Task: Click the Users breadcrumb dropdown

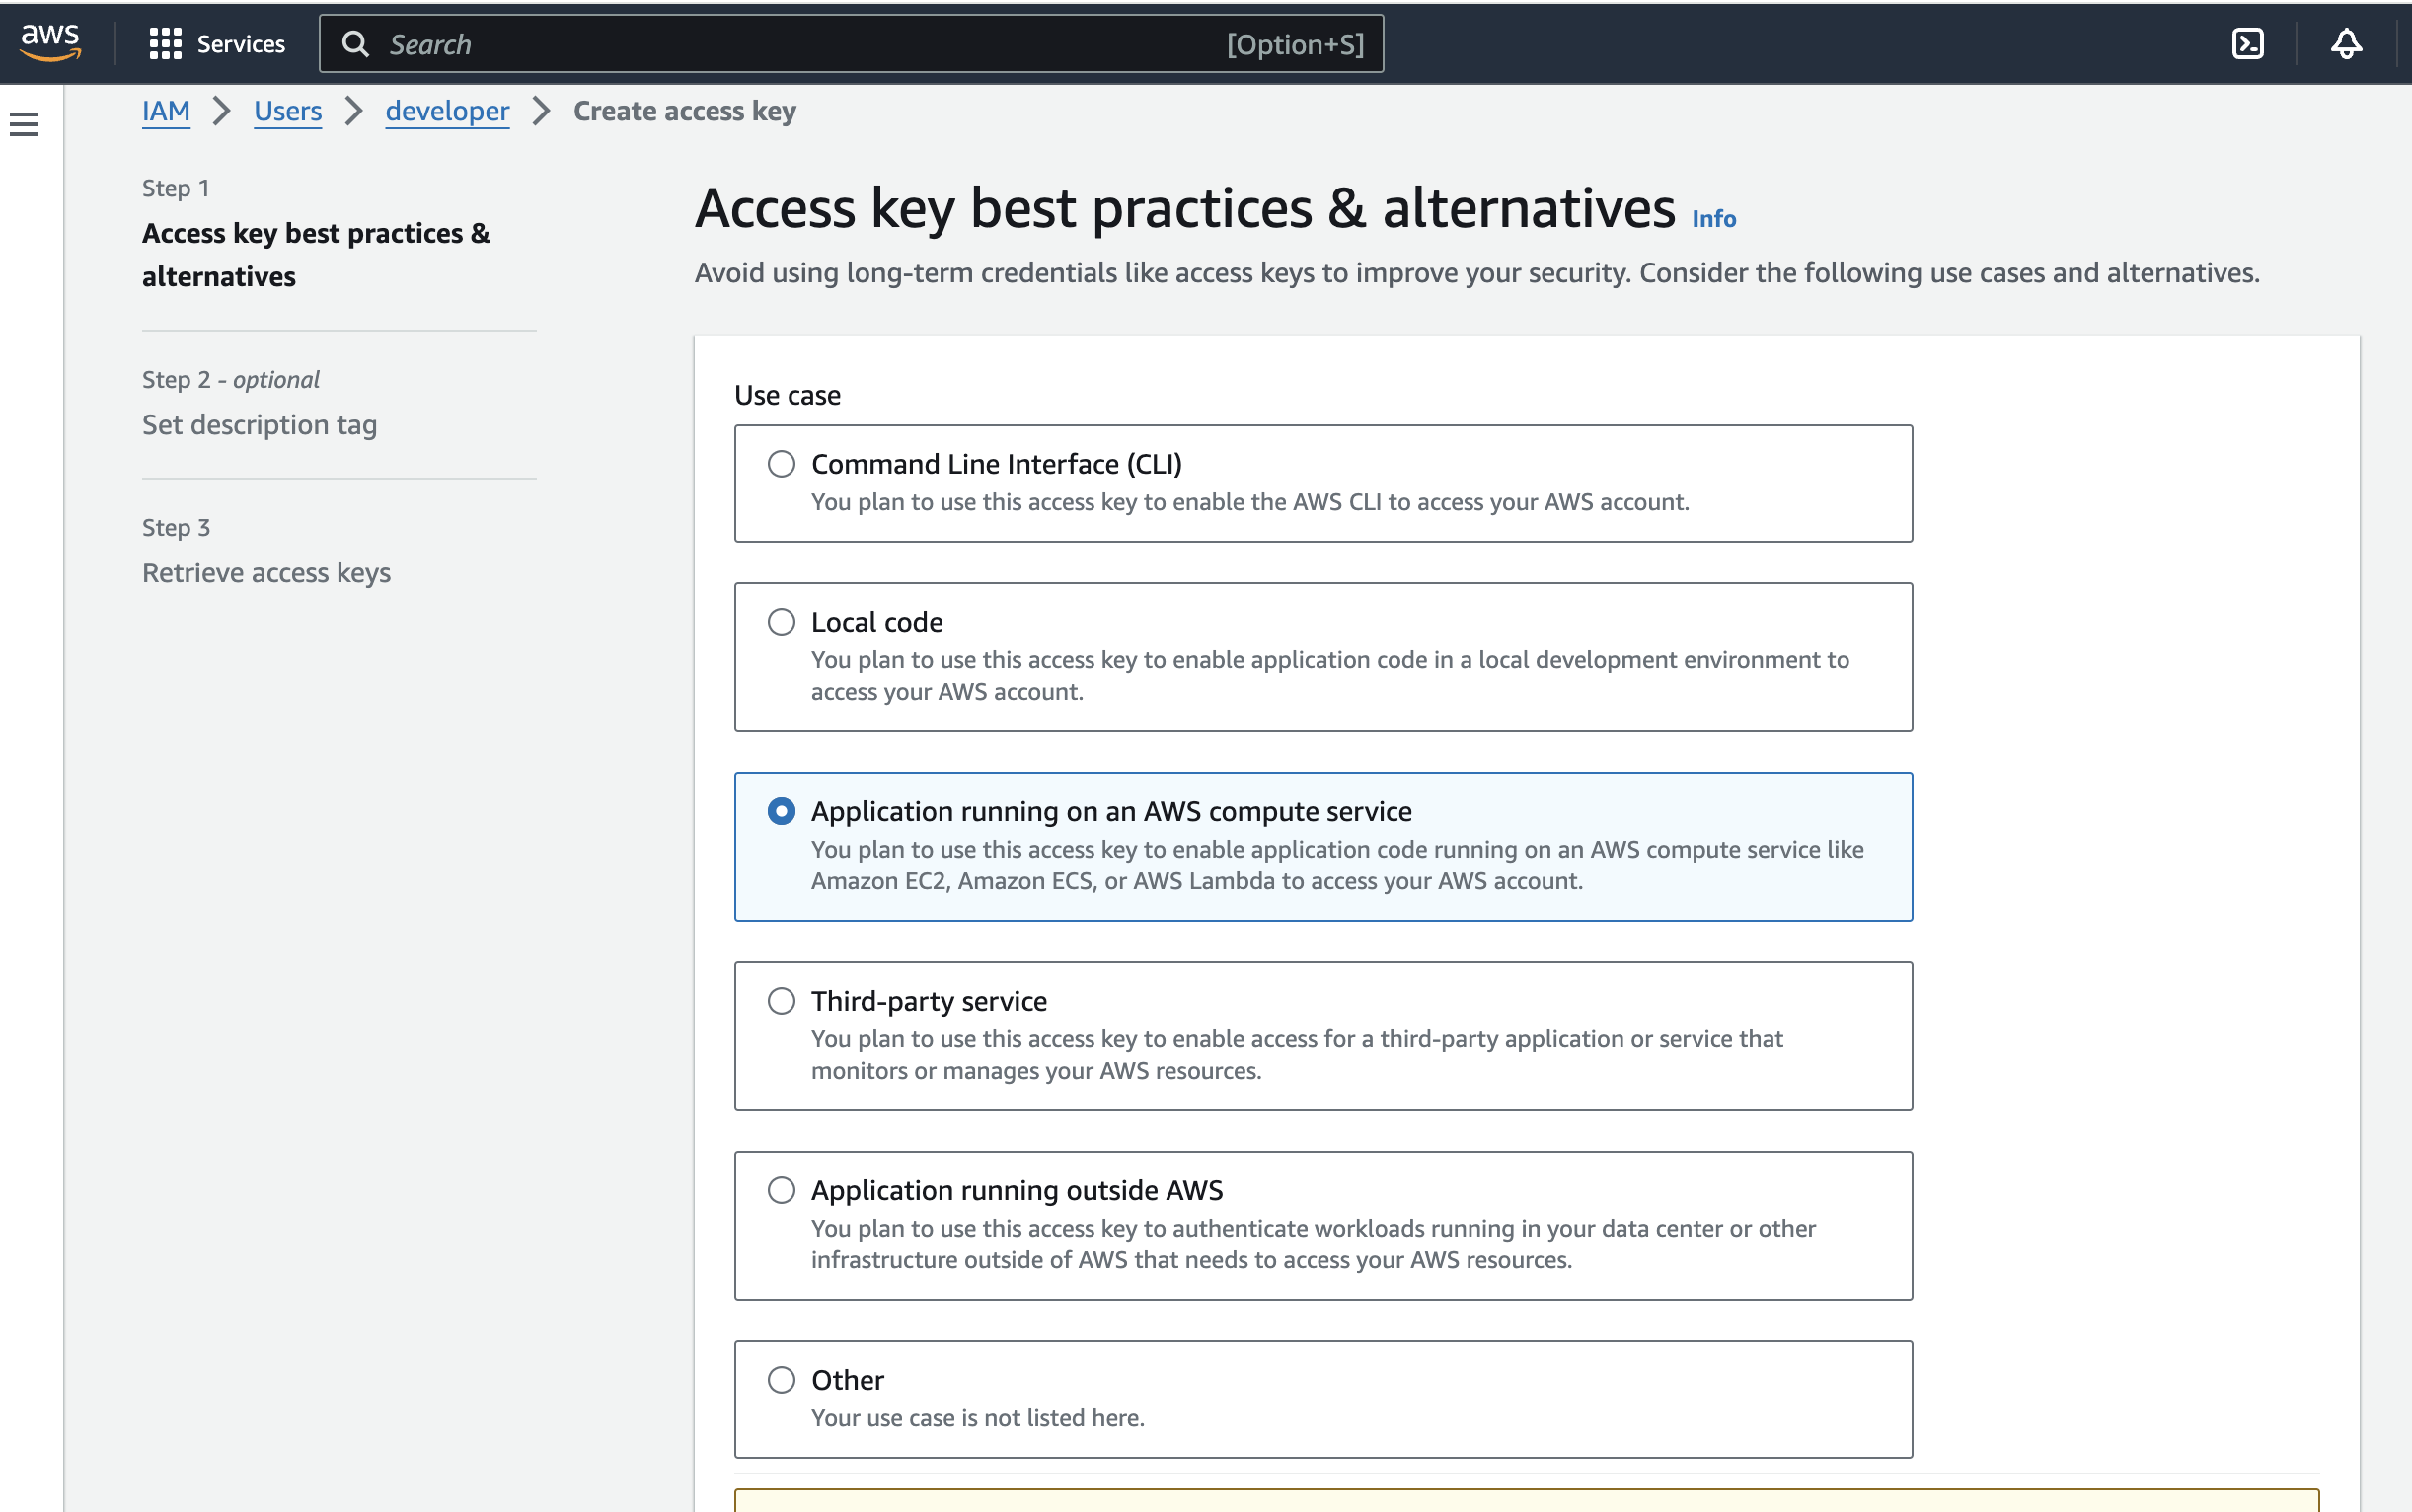Action: tap(287, 110)
